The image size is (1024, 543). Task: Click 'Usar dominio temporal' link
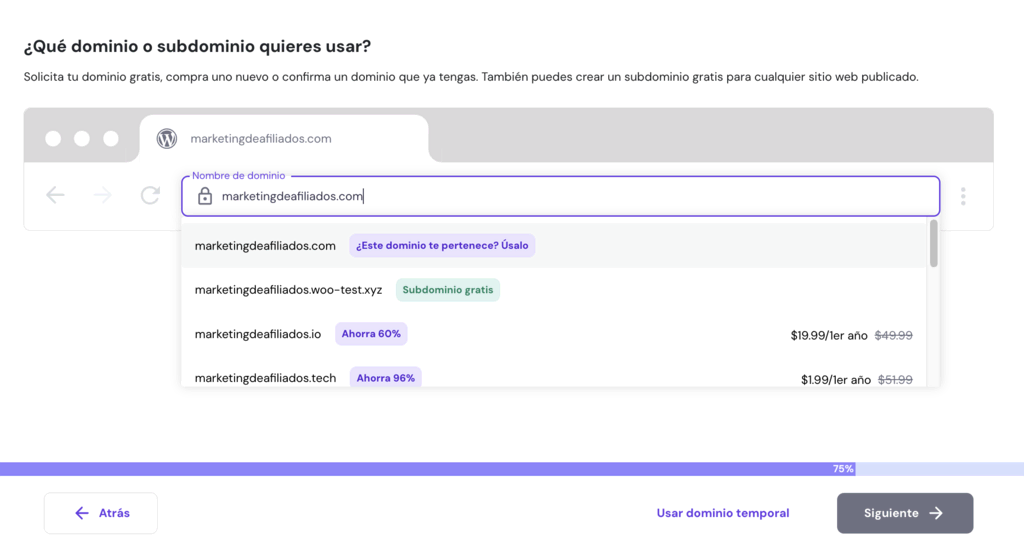coord(722,513)
